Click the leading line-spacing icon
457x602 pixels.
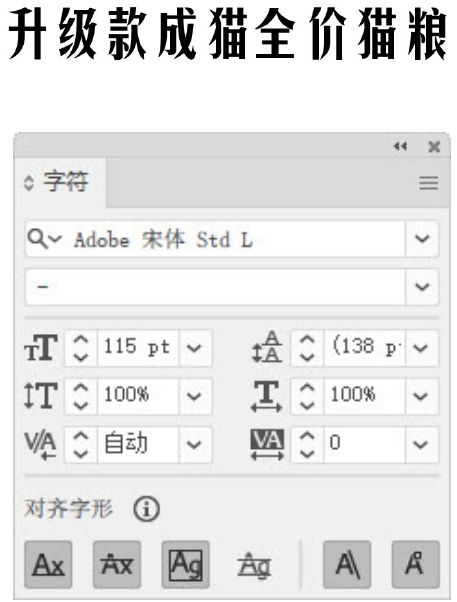pyautogui.click(x=267, y=347)
